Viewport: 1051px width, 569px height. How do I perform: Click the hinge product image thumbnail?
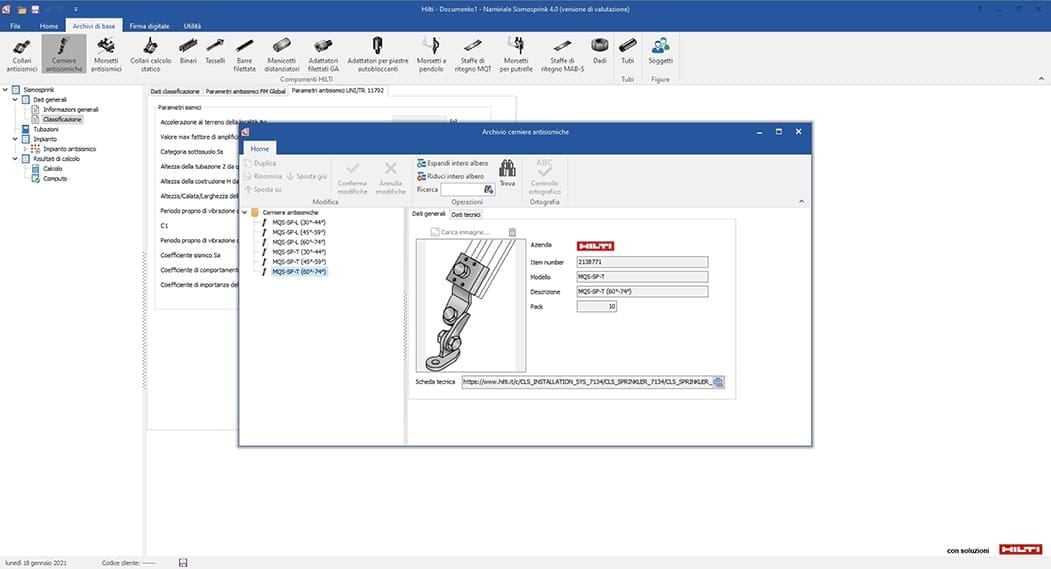pos(471,306)
